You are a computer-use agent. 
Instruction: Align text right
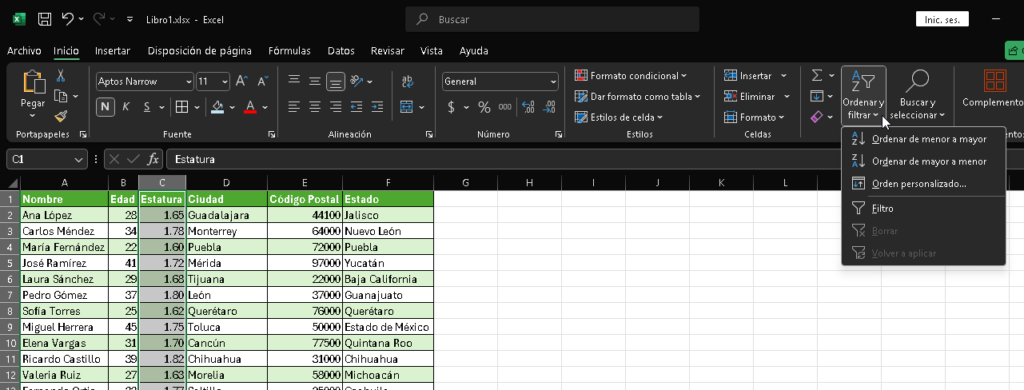tap(336, 106)
